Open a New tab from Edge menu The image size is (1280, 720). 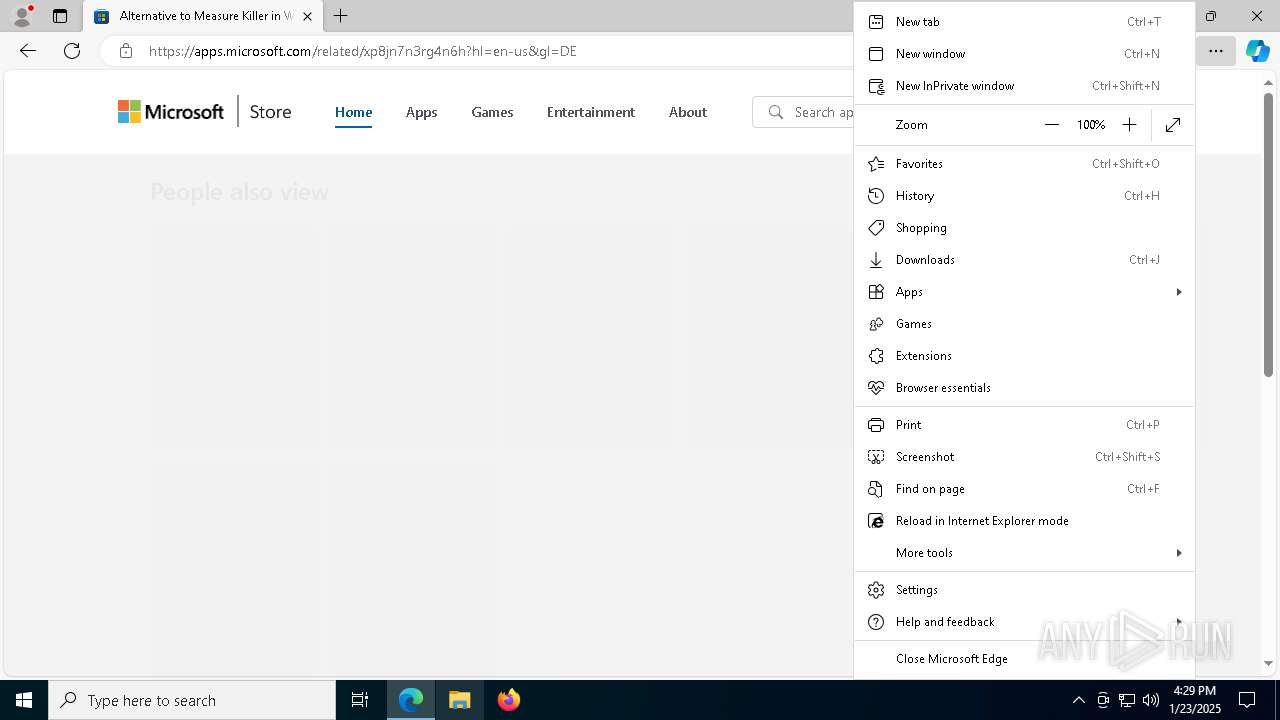[1024, 22]
